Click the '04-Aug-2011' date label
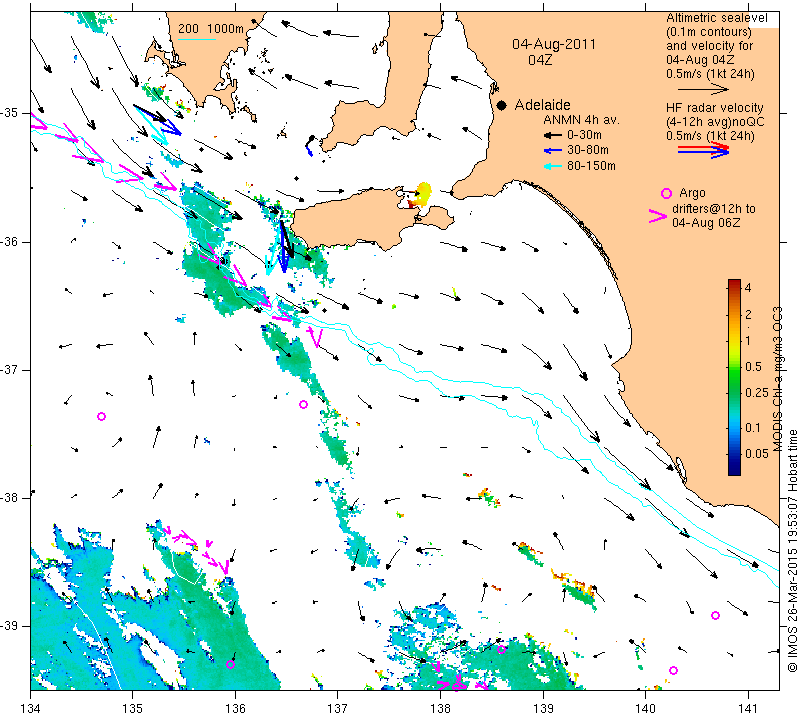The image size is (800, 720). (x=554, y=44)
